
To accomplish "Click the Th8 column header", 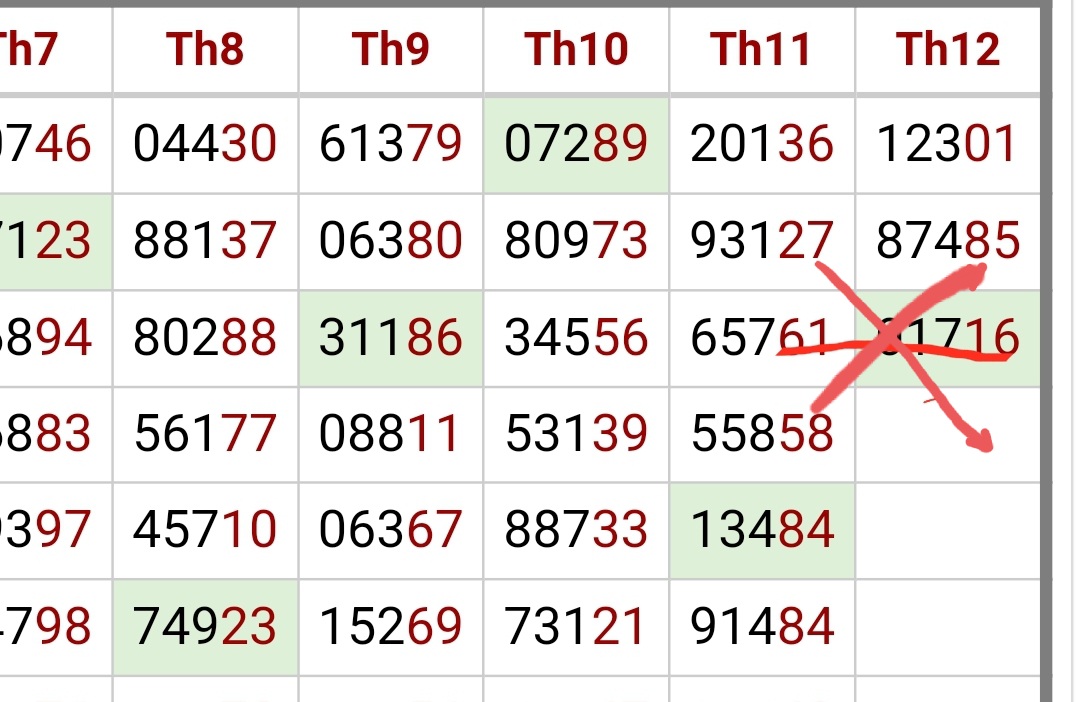I will point(205,48).
